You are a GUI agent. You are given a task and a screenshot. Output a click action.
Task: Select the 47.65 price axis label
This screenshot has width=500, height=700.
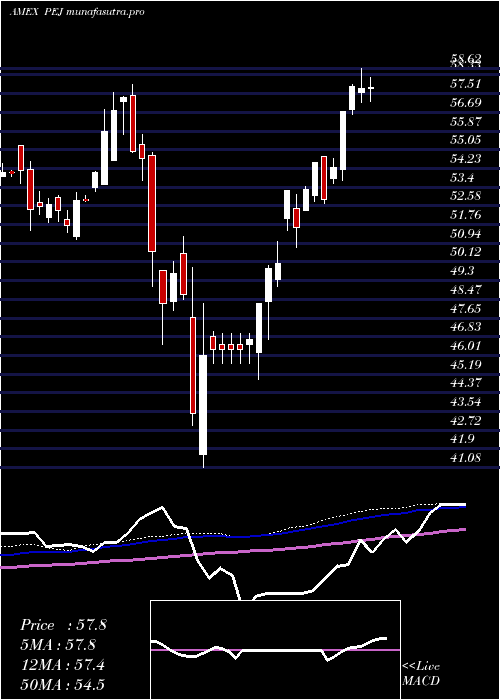coord(466,308)
